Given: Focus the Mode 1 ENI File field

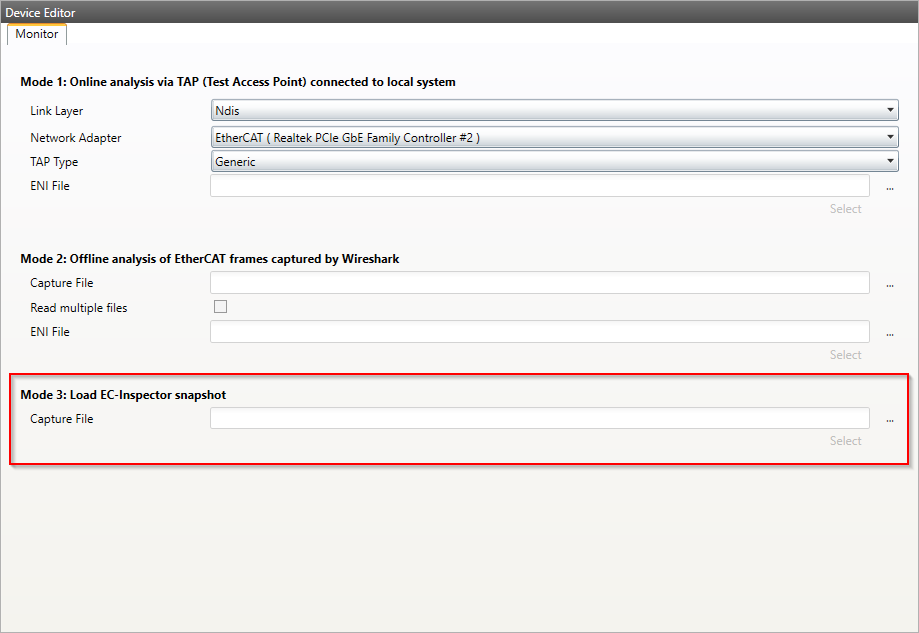Looking at the screenshot, I should [539, 186].
